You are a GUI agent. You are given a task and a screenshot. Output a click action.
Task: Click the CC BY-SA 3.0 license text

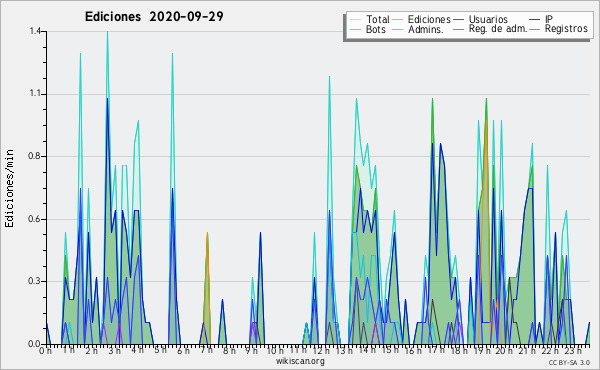tap(569, 363)
